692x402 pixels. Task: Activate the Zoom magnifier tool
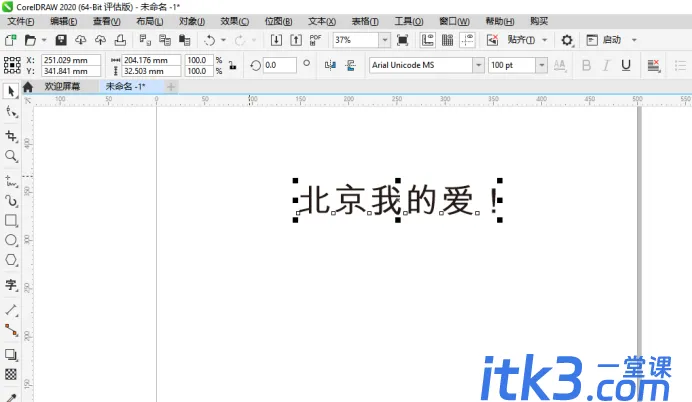click(x=11, y=156)
